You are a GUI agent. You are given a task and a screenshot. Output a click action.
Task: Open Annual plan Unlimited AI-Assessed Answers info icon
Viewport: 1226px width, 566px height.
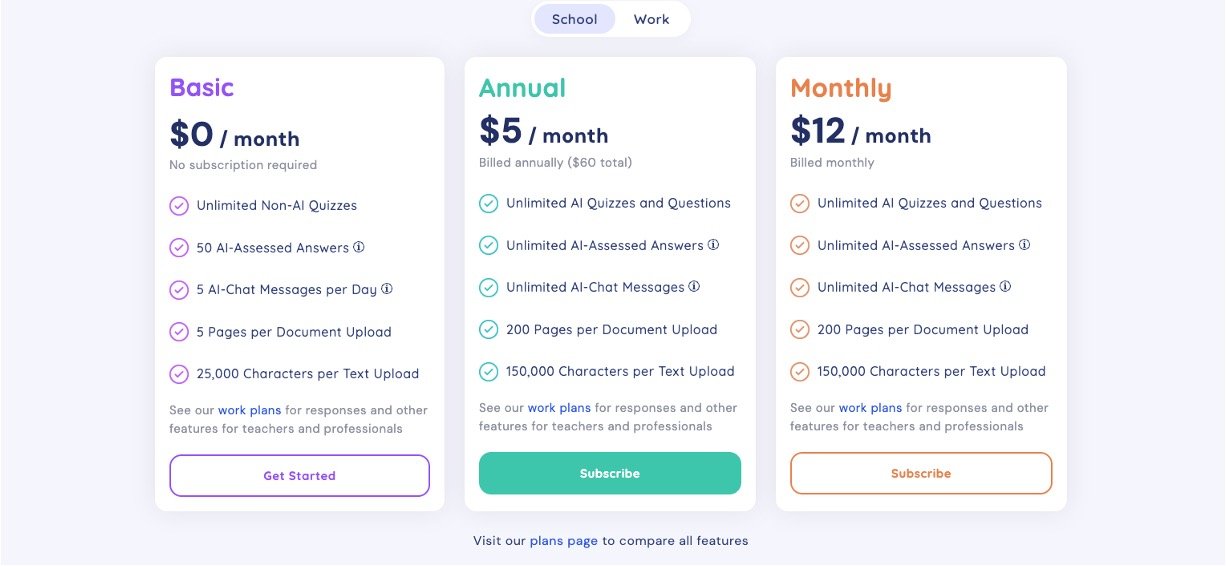coord(713,245)
